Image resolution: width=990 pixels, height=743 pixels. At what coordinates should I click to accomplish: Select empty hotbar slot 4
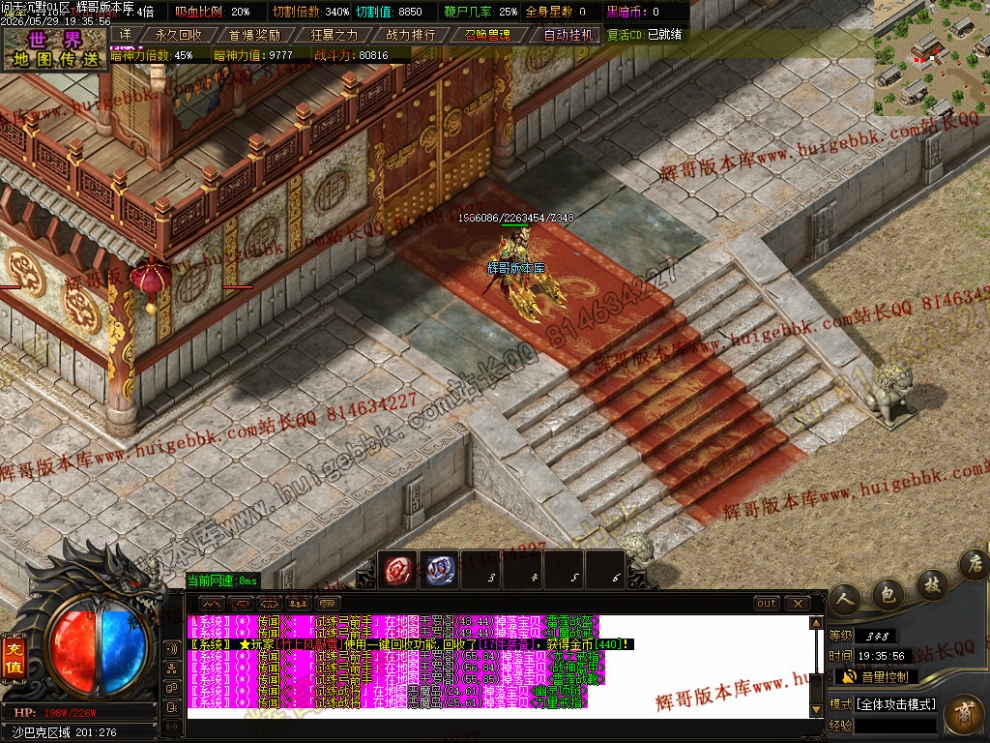[x=523, y=571]
